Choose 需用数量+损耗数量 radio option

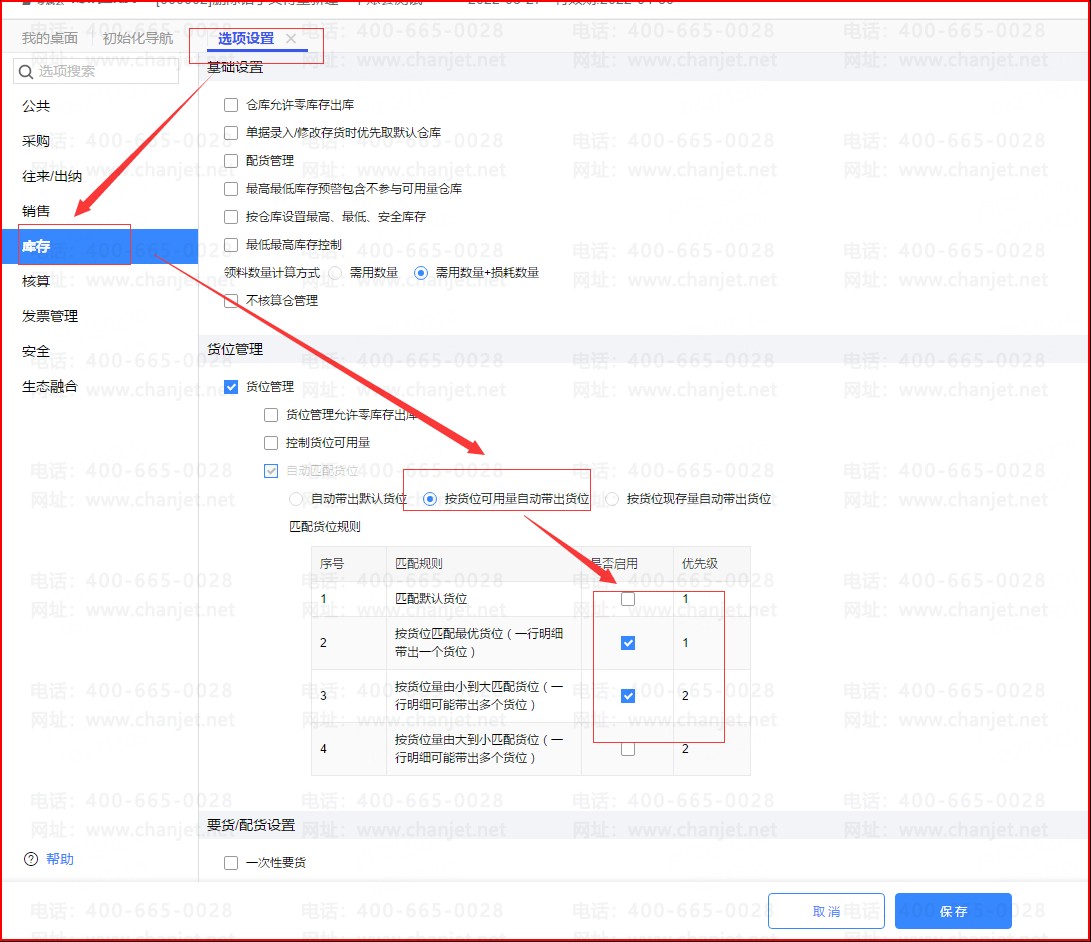(x=421, y=273)
